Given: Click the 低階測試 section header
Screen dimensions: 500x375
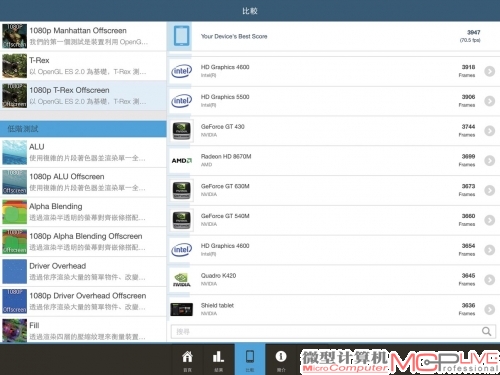Looking at the screenshot, I should [83, 129].
